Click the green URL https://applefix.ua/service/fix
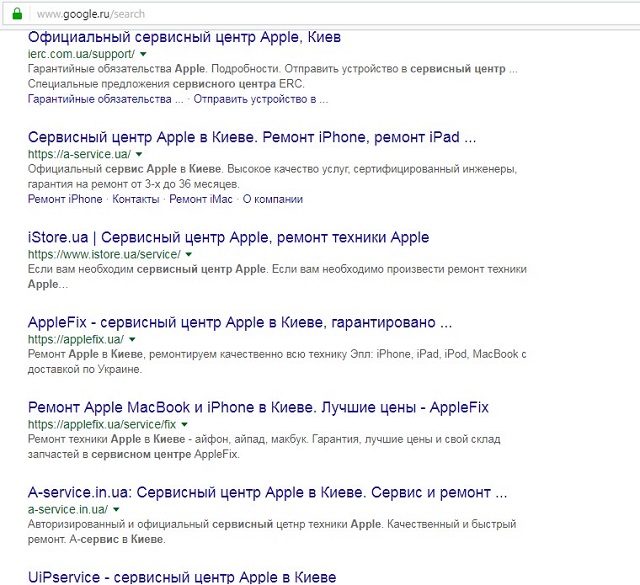The image size is (640, 585). click(x=102, y=425)
